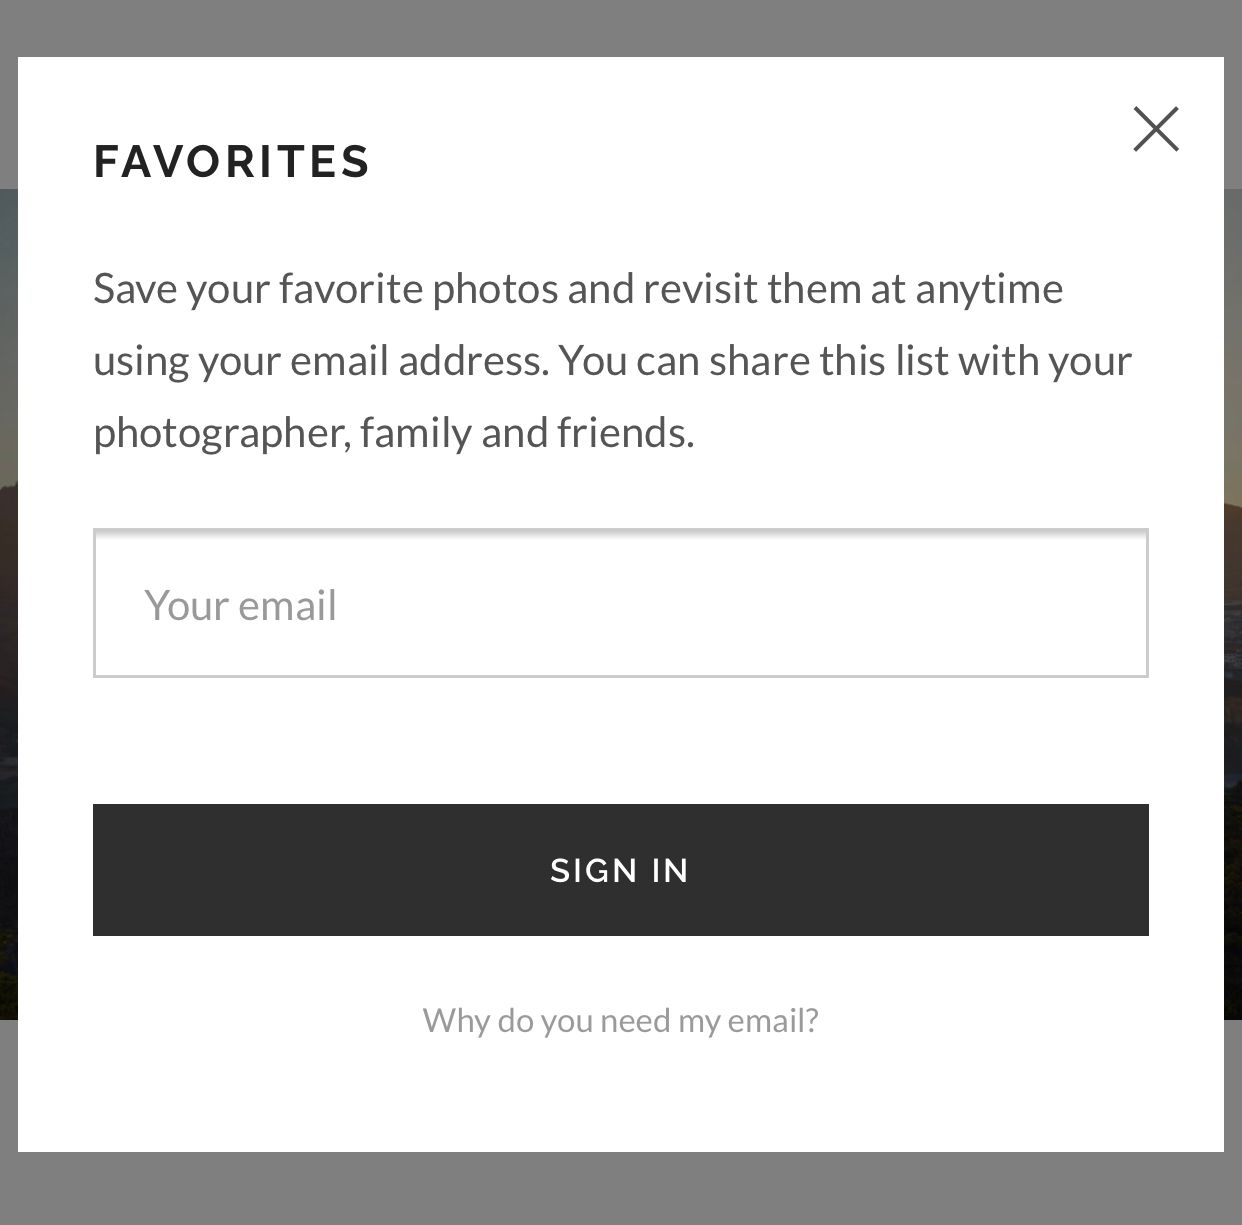The width and height of the screenshot is (1242, 1225).
Task: Focus the email address text box
Action: [620, 603]
